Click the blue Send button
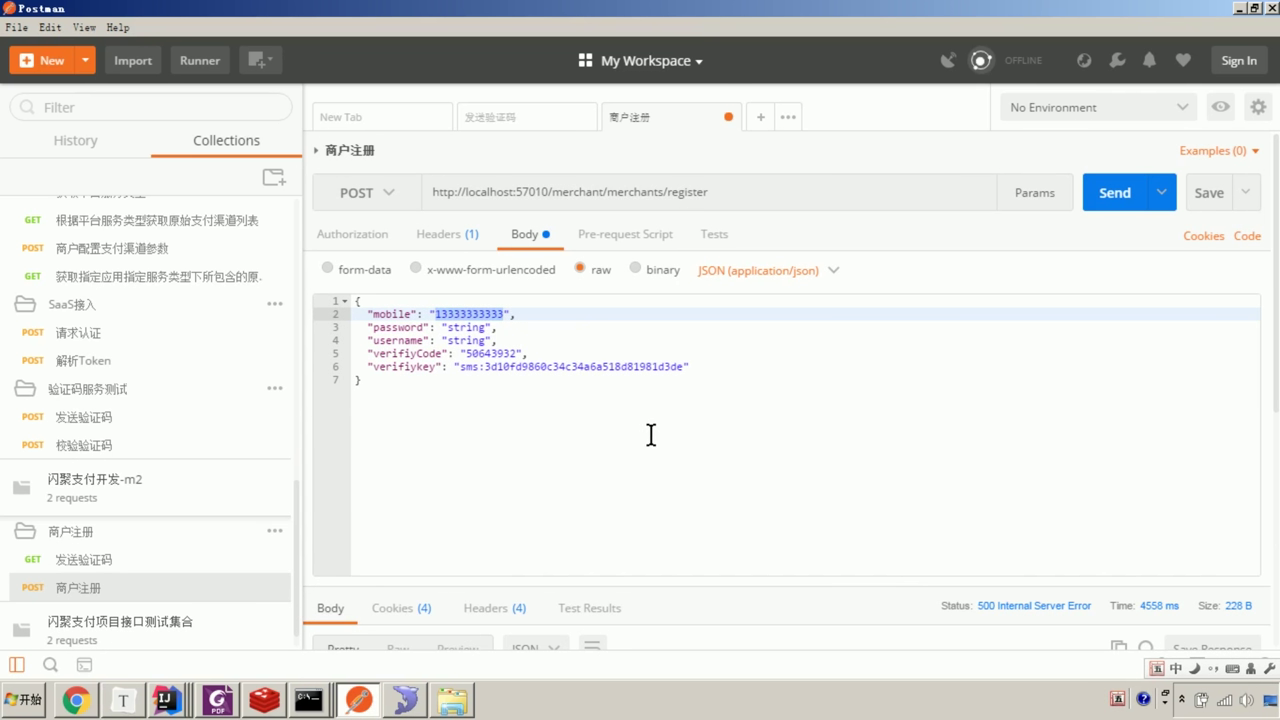Image resolution: width=1280 pixels, height=720 pixels. click(1114, 193)
